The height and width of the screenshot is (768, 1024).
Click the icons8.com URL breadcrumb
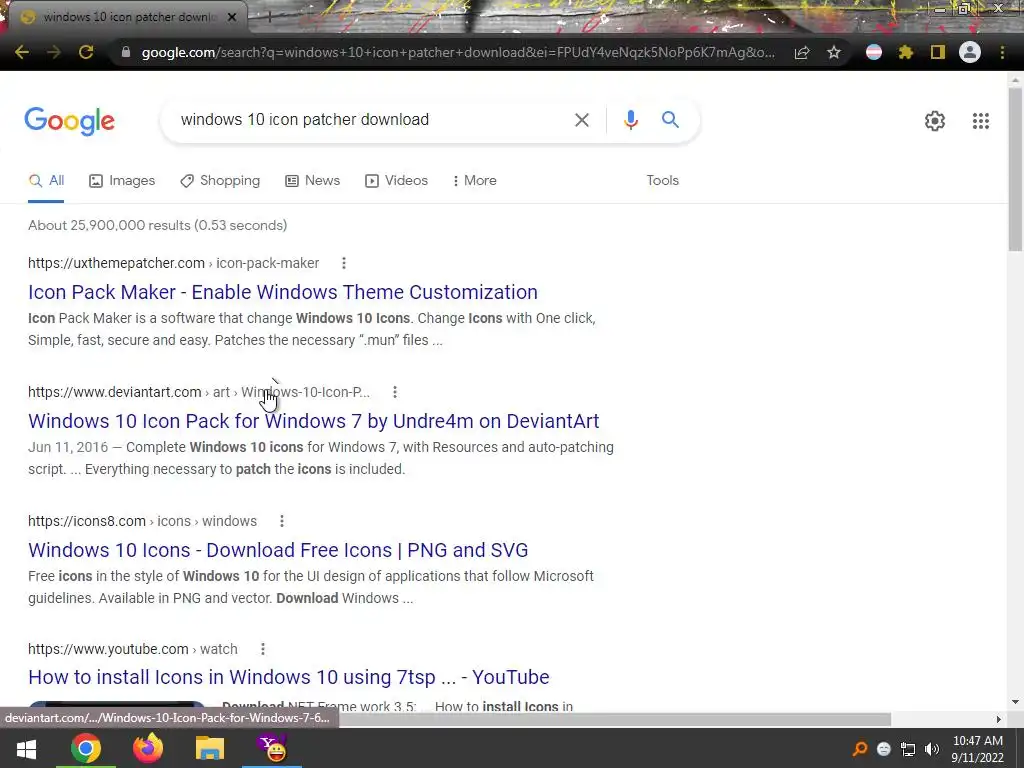(142, 521)
